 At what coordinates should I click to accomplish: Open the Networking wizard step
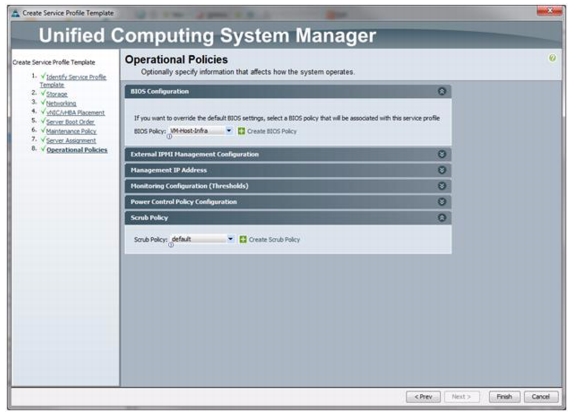(61, 103)
